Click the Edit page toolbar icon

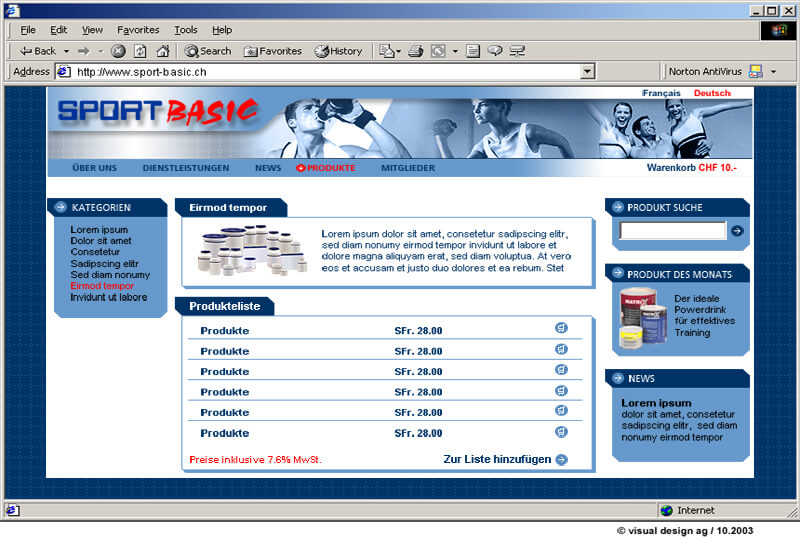[x=473, y=51]
